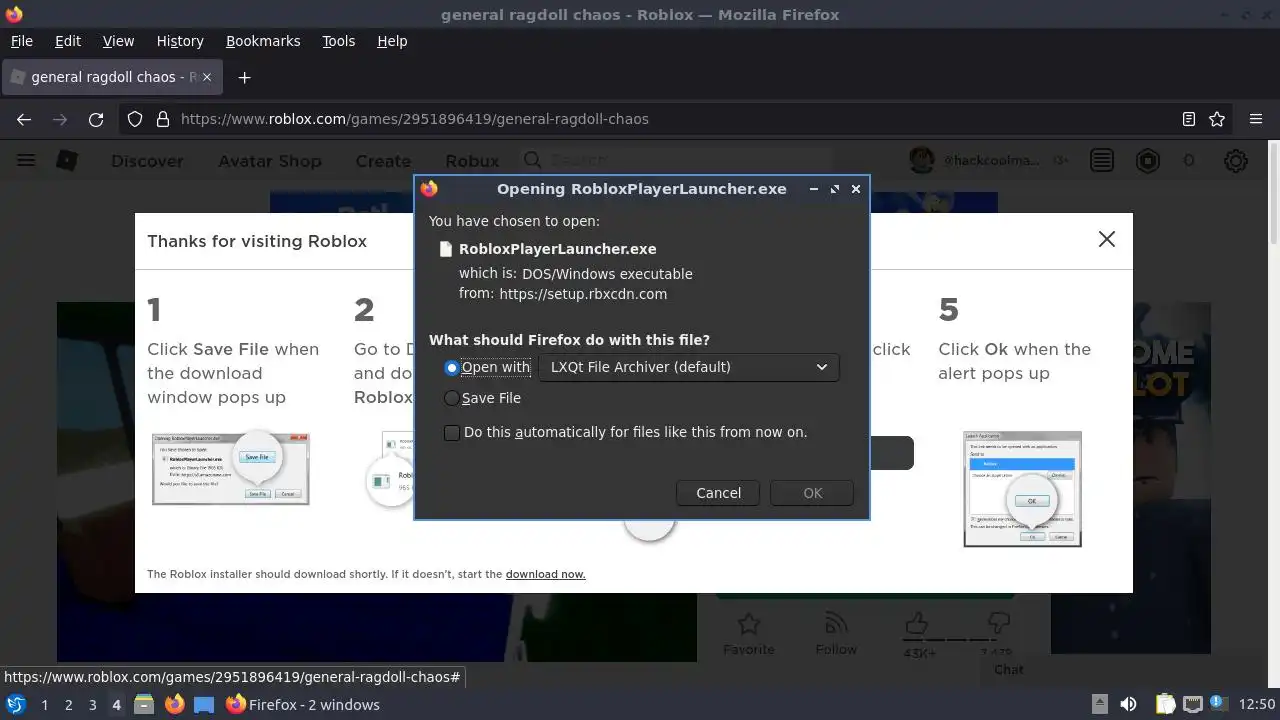Click Cancel in the download dialog
The width and height of the screenshot is (1280, 720).
(718, 493)
